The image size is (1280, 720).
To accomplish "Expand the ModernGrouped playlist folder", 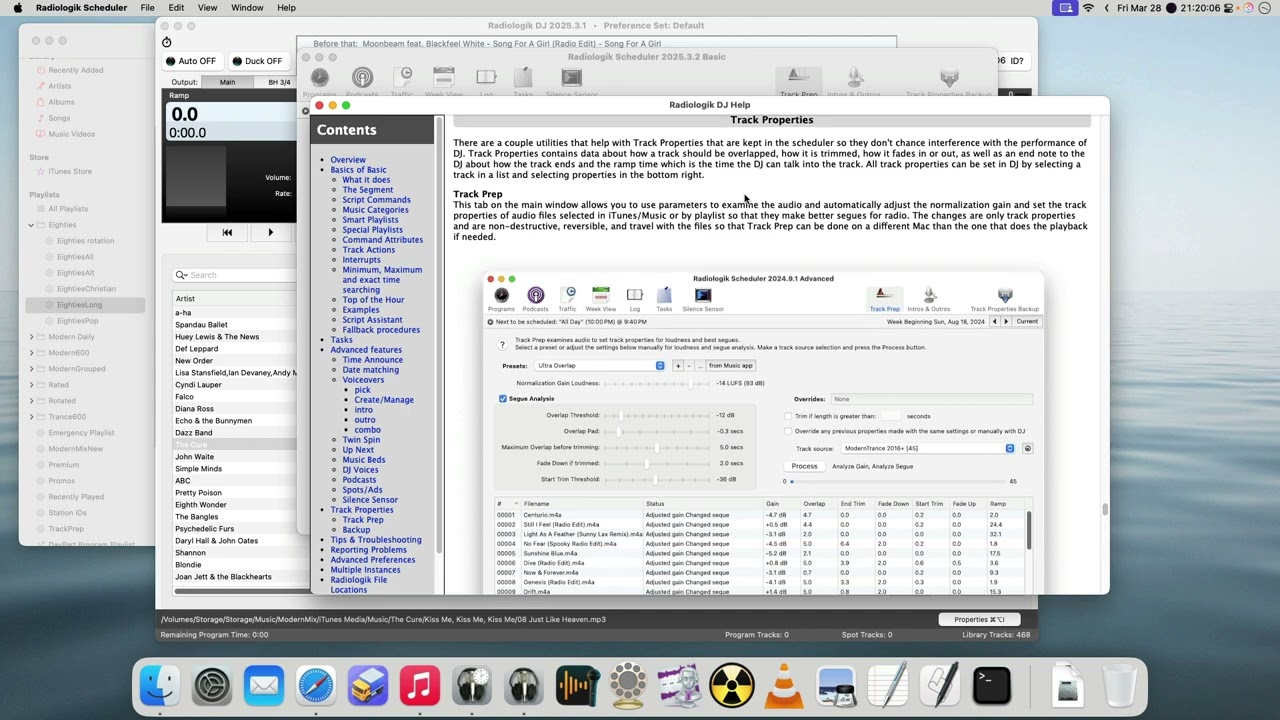I will (x=31, y=369).
